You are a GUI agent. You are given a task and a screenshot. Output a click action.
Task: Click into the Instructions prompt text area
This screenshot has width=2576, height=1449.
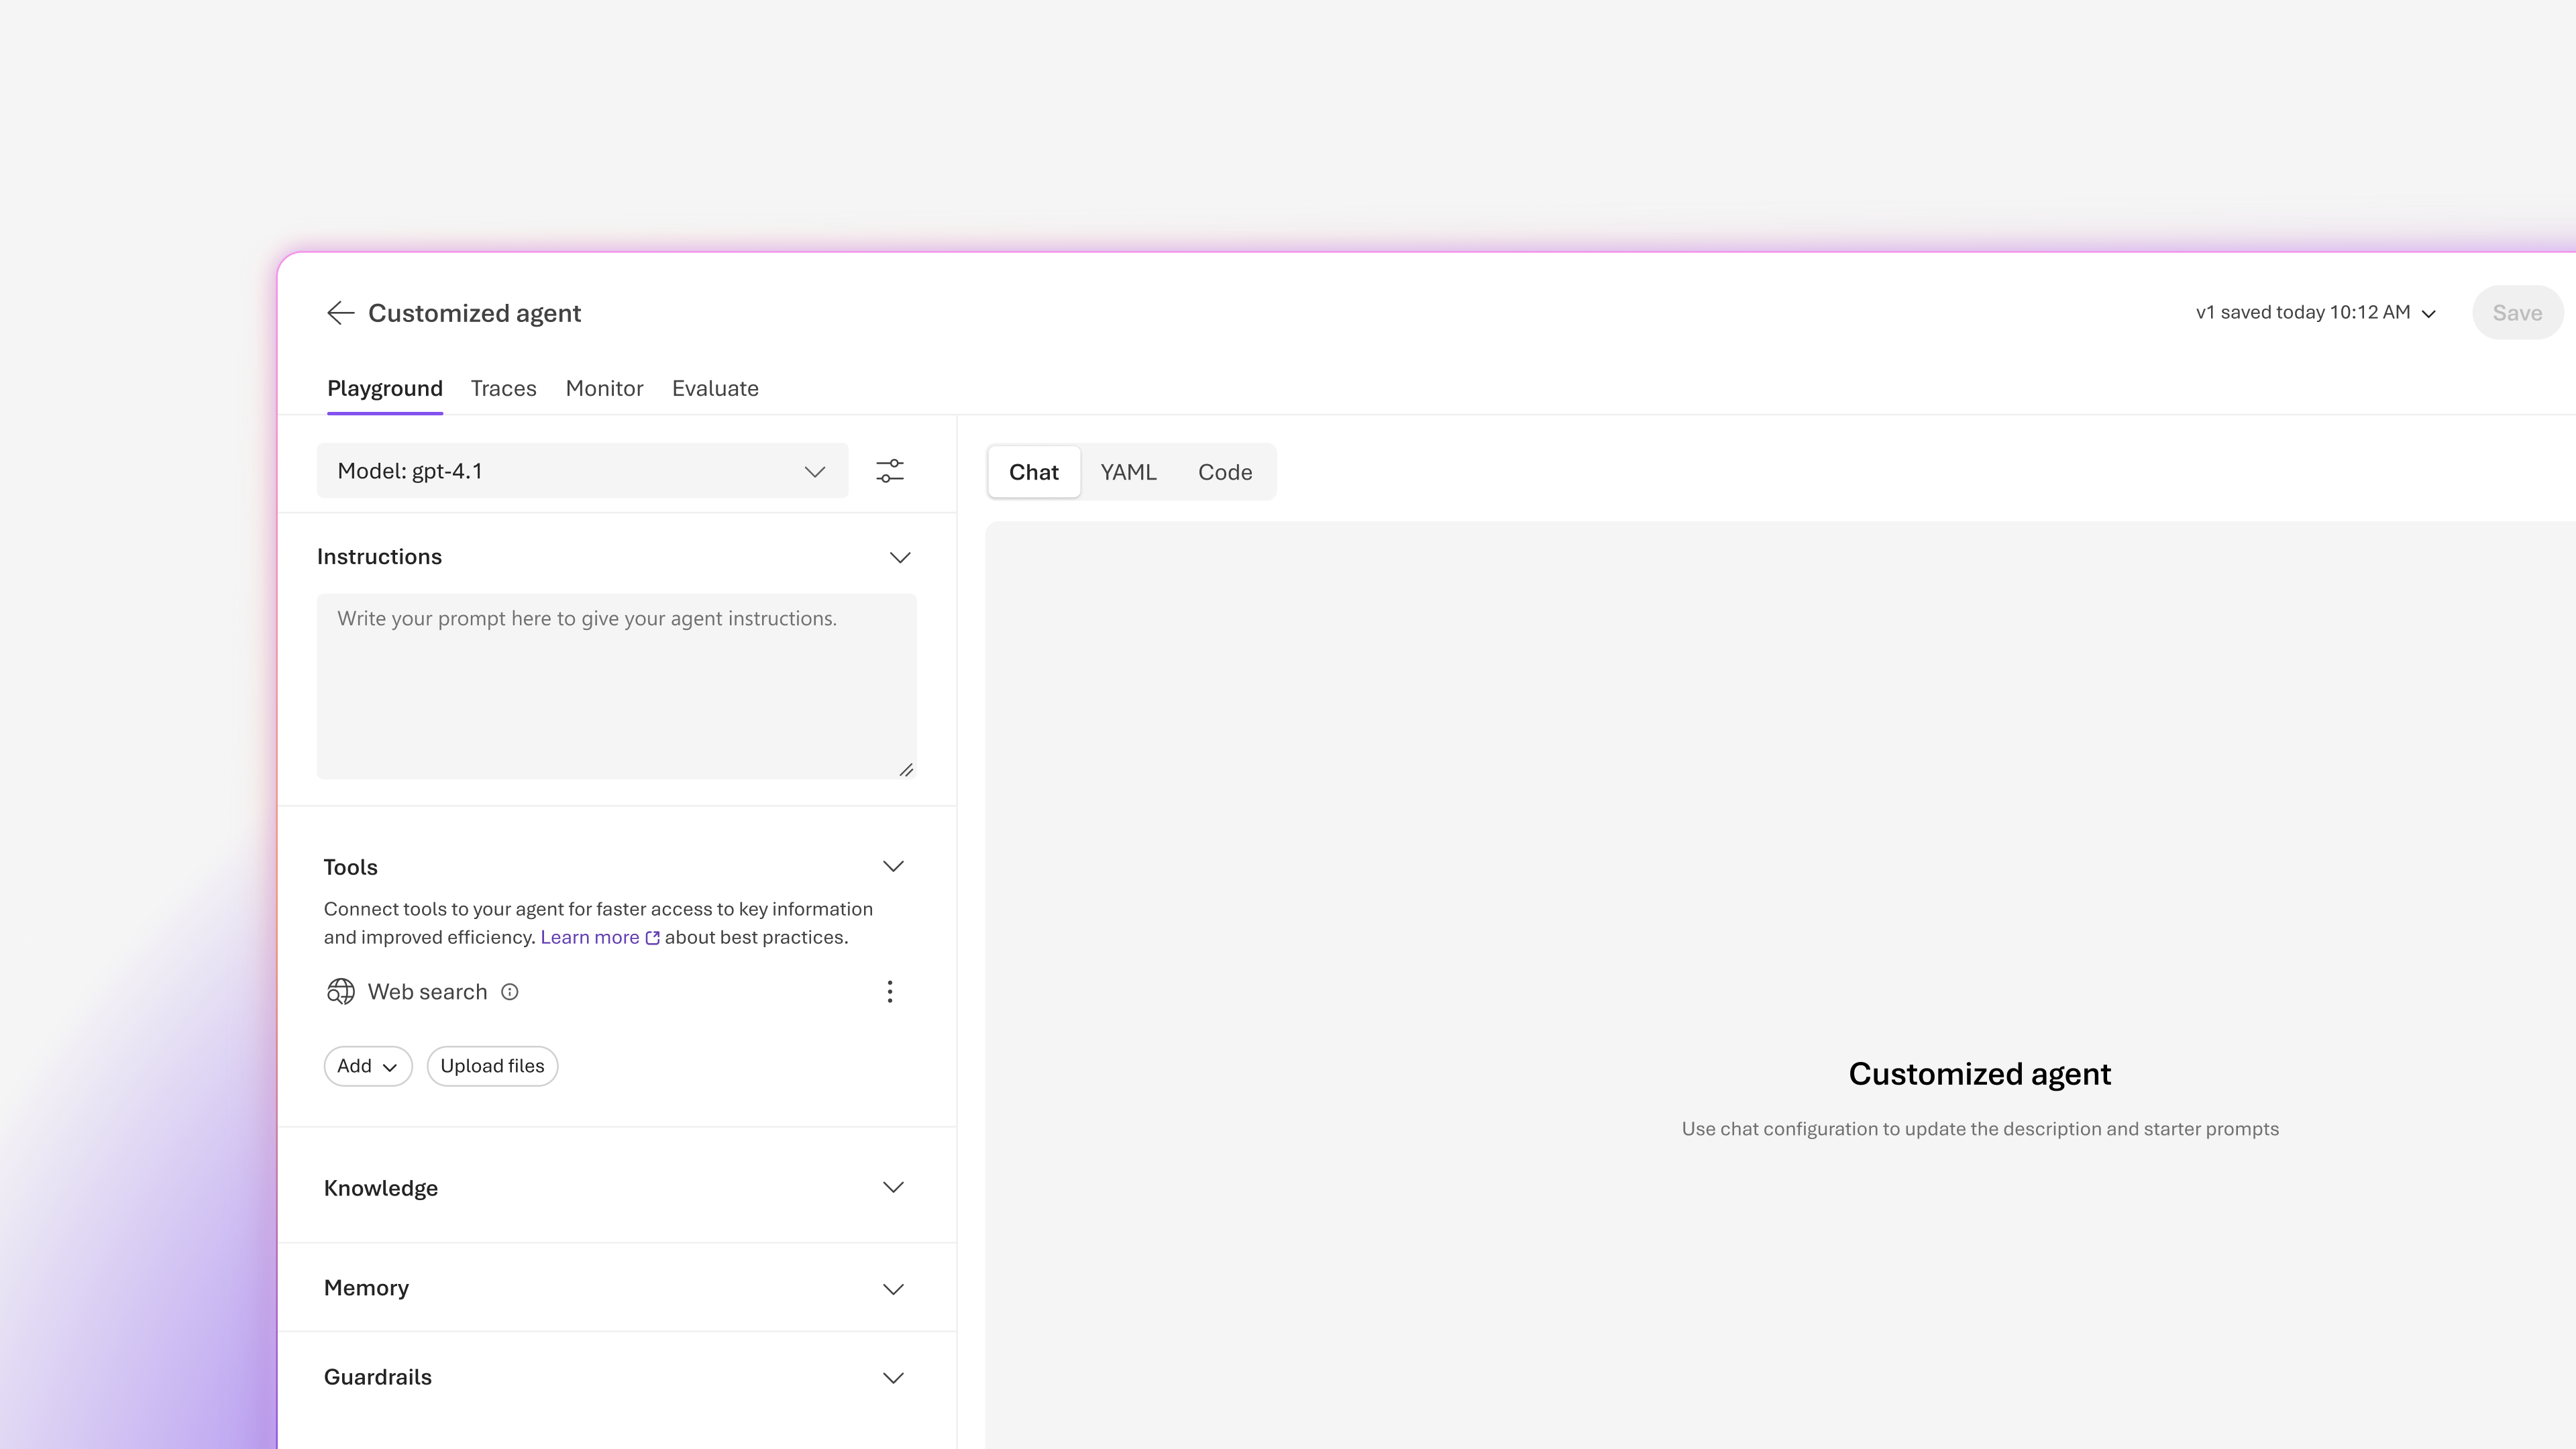(x=617, y=686)
